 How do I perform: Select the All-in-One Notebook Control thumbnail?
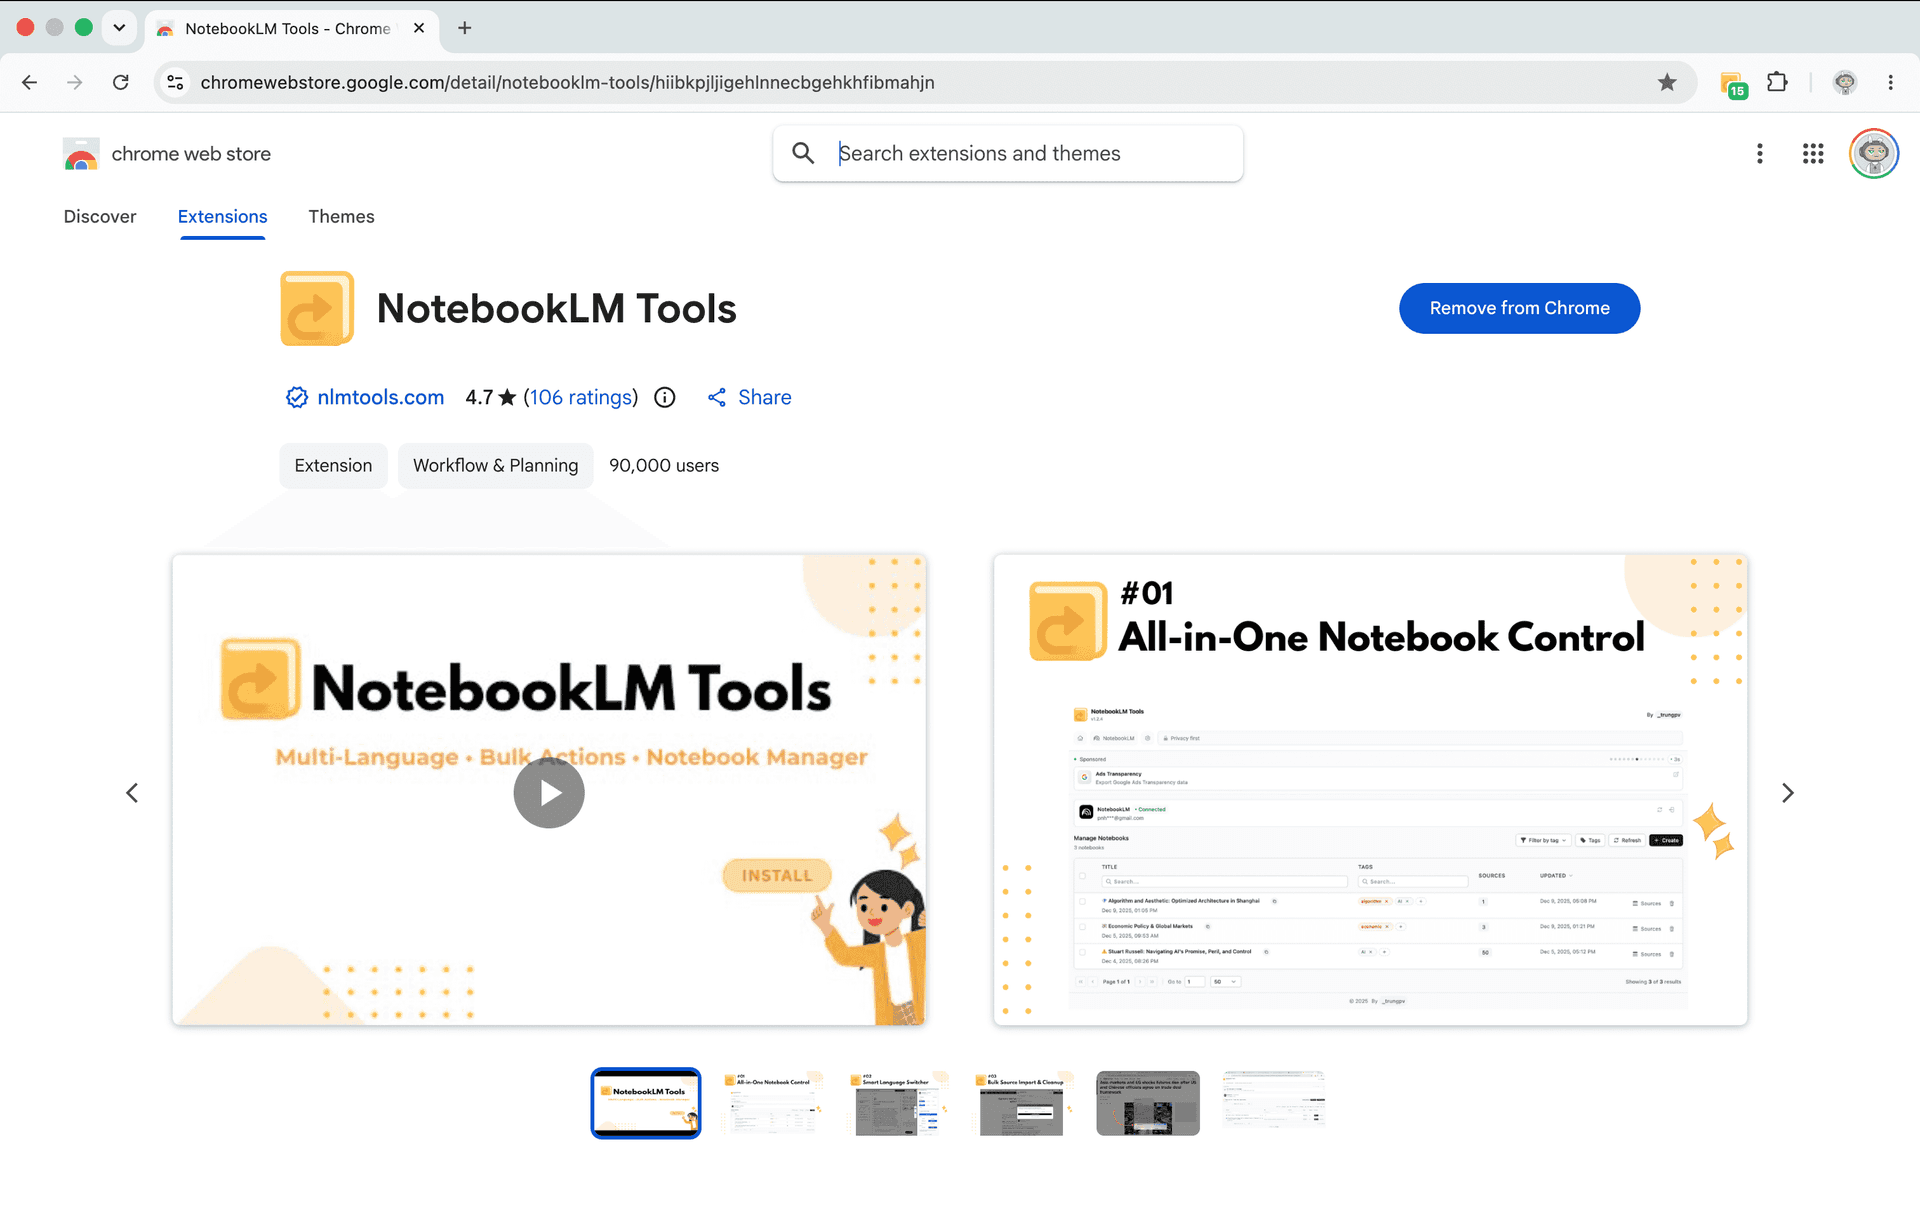(772, 1103)
